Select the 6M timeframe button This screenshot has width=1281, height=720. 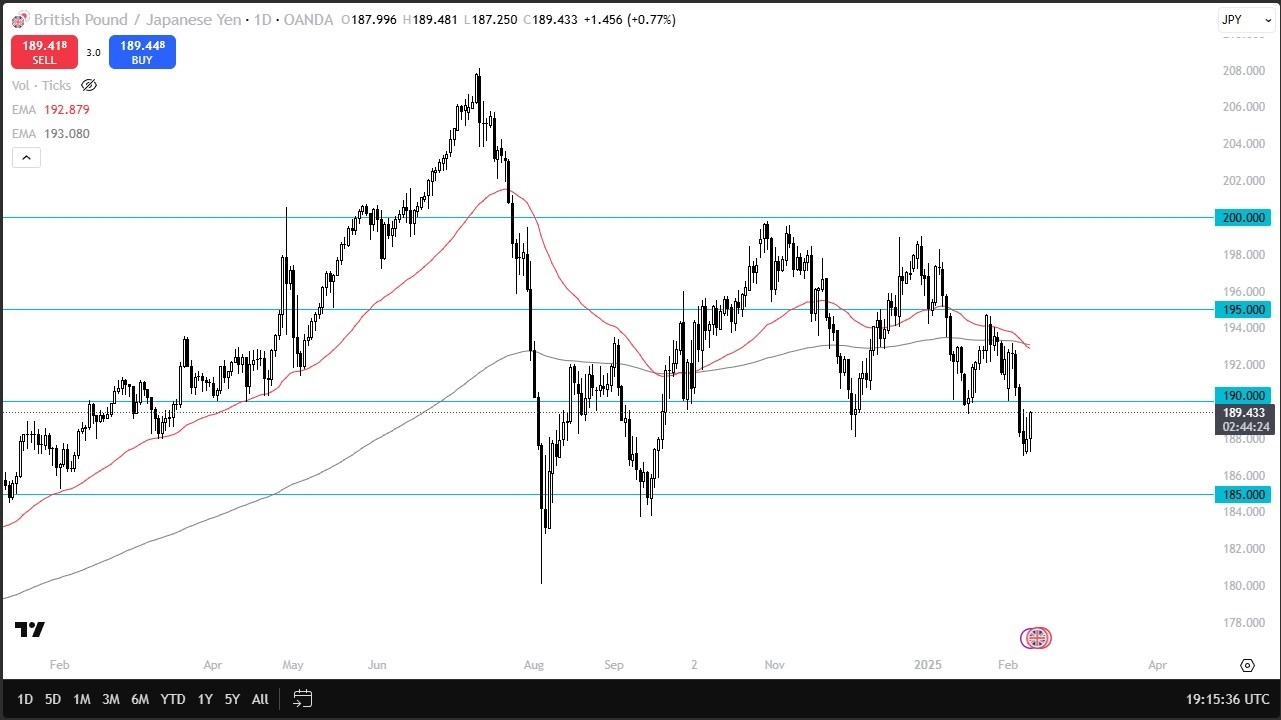coord(140,699)
